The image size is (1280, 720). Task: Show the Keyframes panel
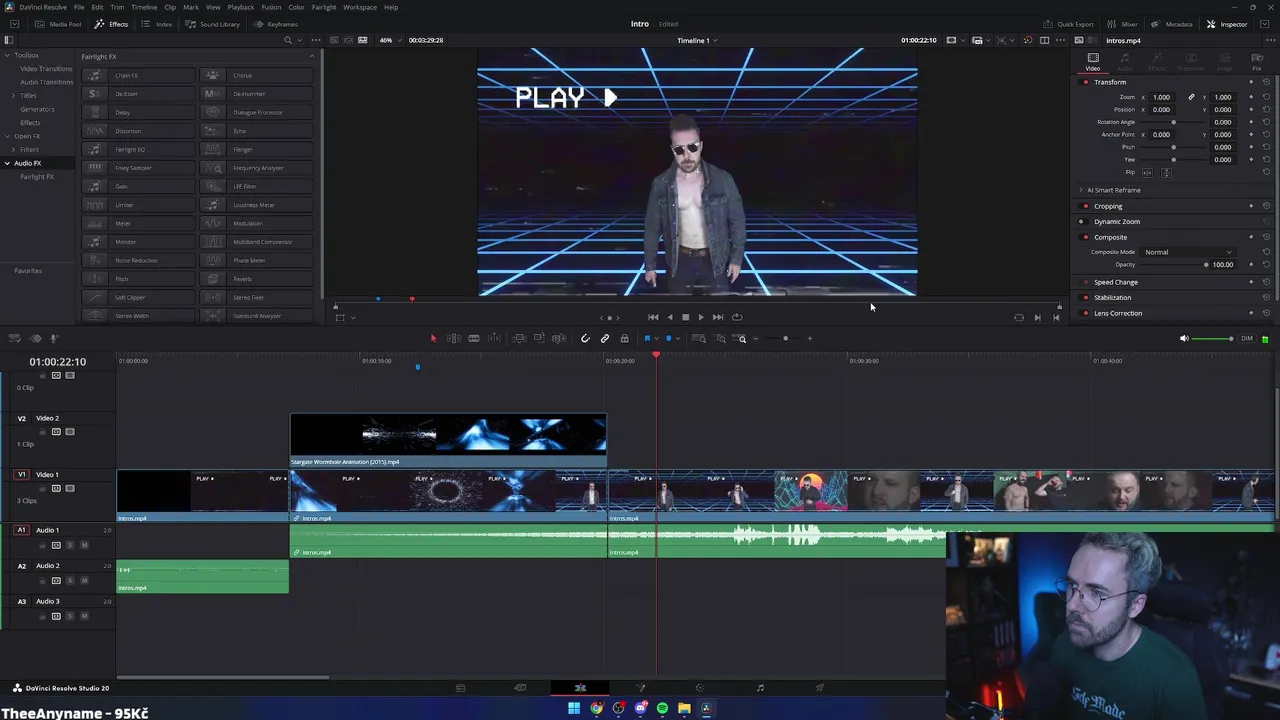tap(276, 24)
